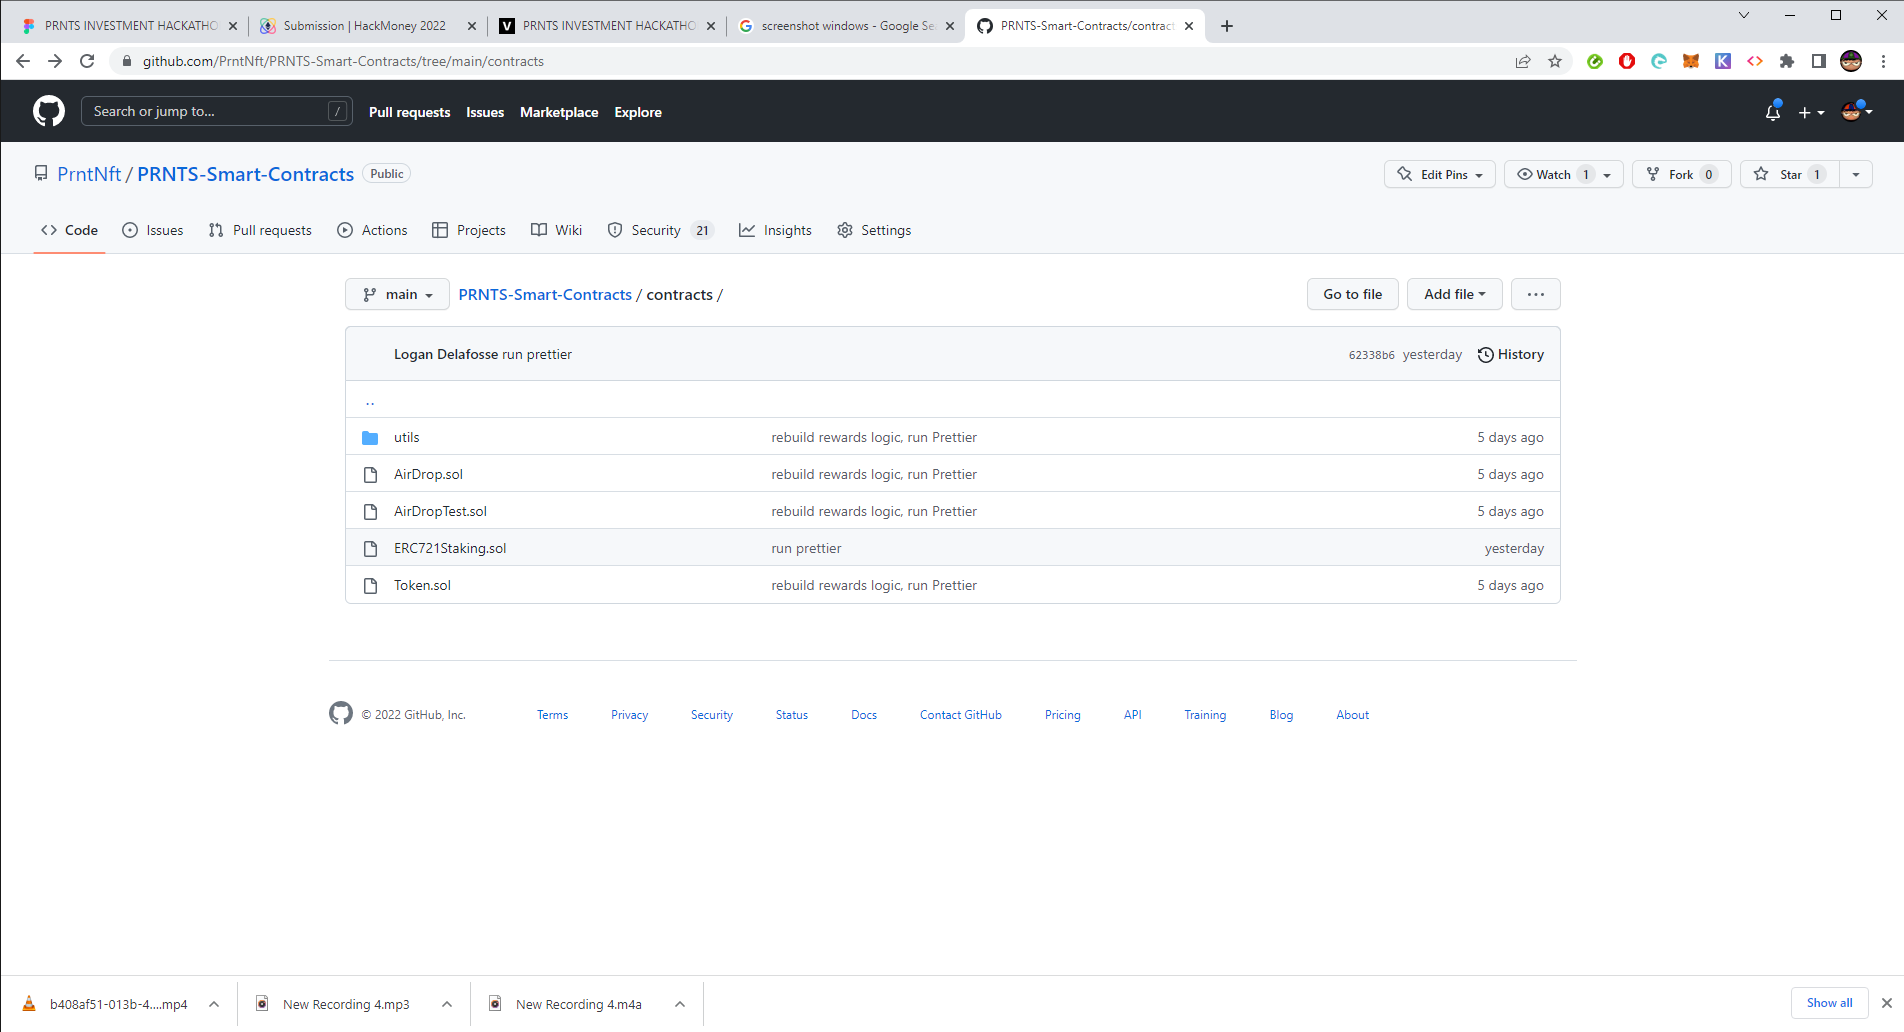Open the plus create-new dropdown
The height and width of the screenshot is (1032, 1904).
click(x=1811, y=112)
